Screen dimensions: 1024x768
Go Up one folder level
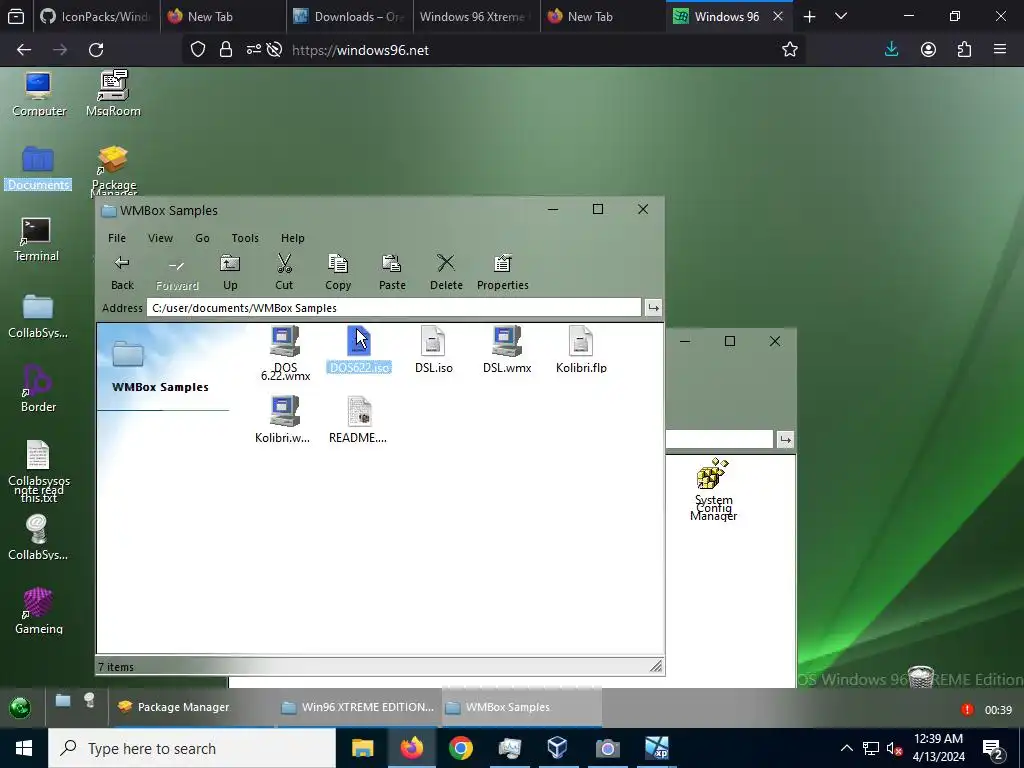point(230,272)
